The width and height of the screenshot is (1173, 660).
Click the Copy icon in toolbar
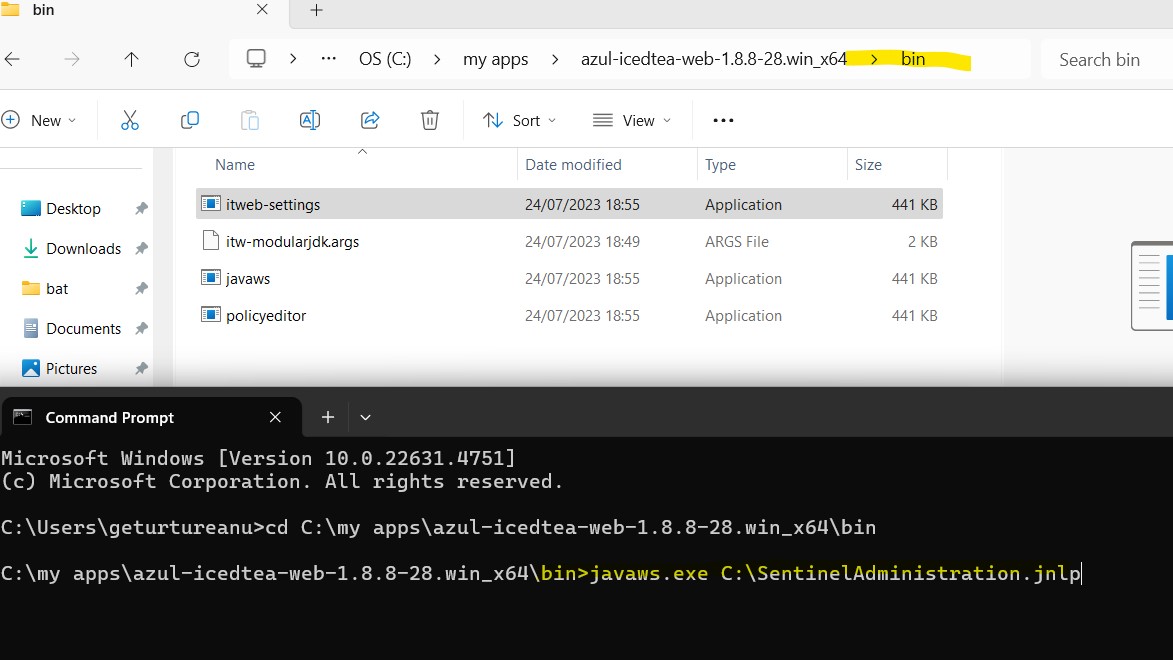point(189,120)
